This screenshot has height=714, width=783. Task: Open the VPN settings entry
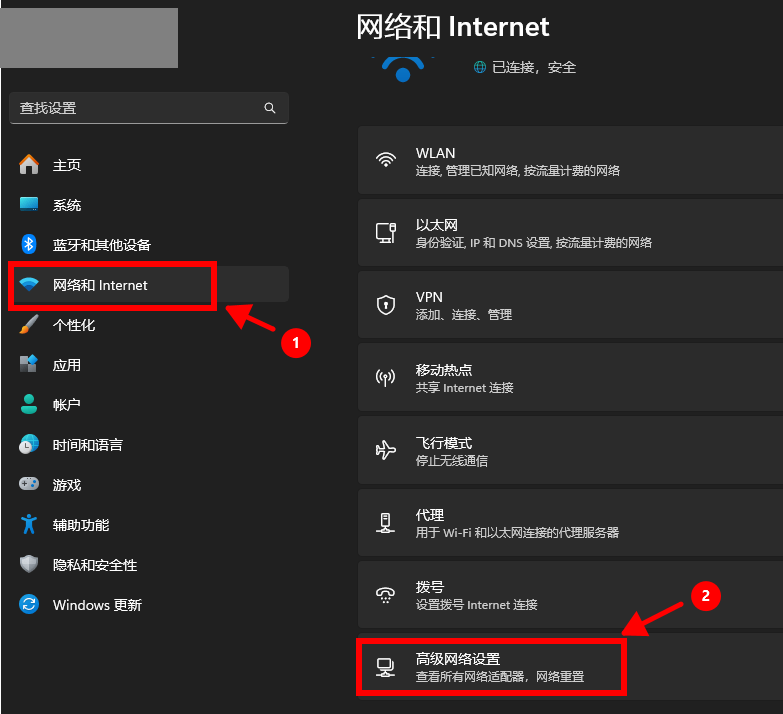(x=570, y=305)
